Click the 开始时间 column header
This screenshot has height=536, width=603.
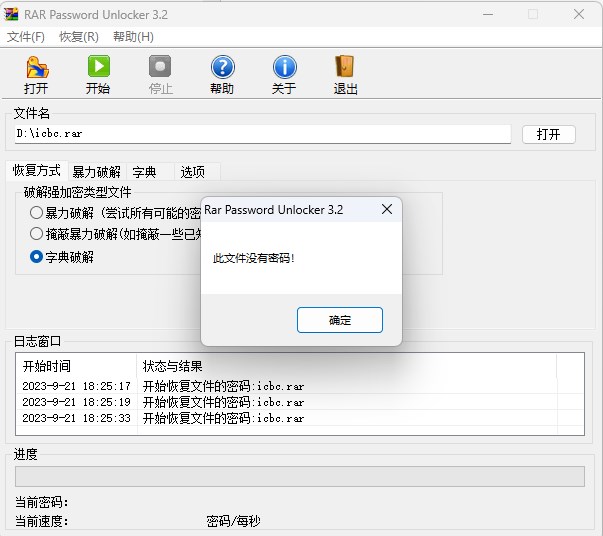click(76, 366)
